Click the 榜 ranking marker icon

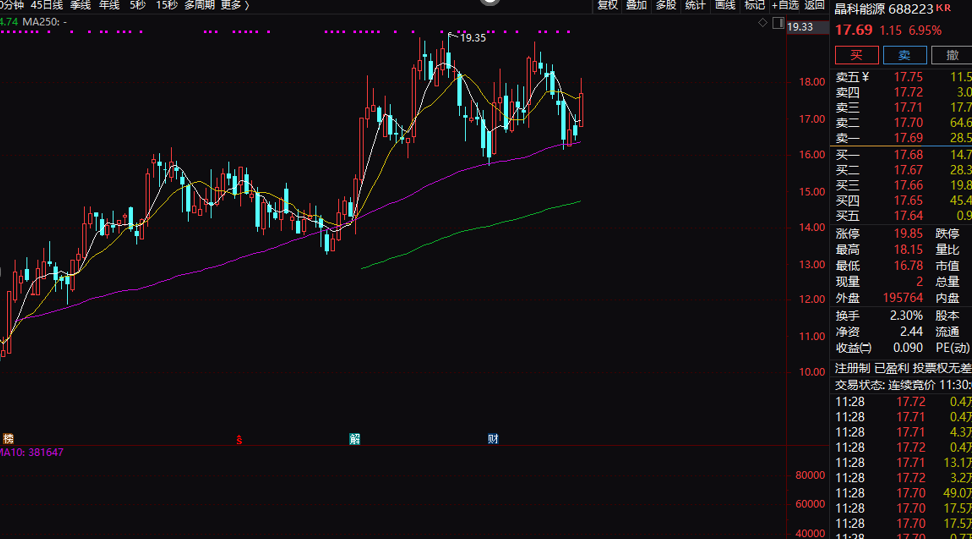tap(8, 439)
